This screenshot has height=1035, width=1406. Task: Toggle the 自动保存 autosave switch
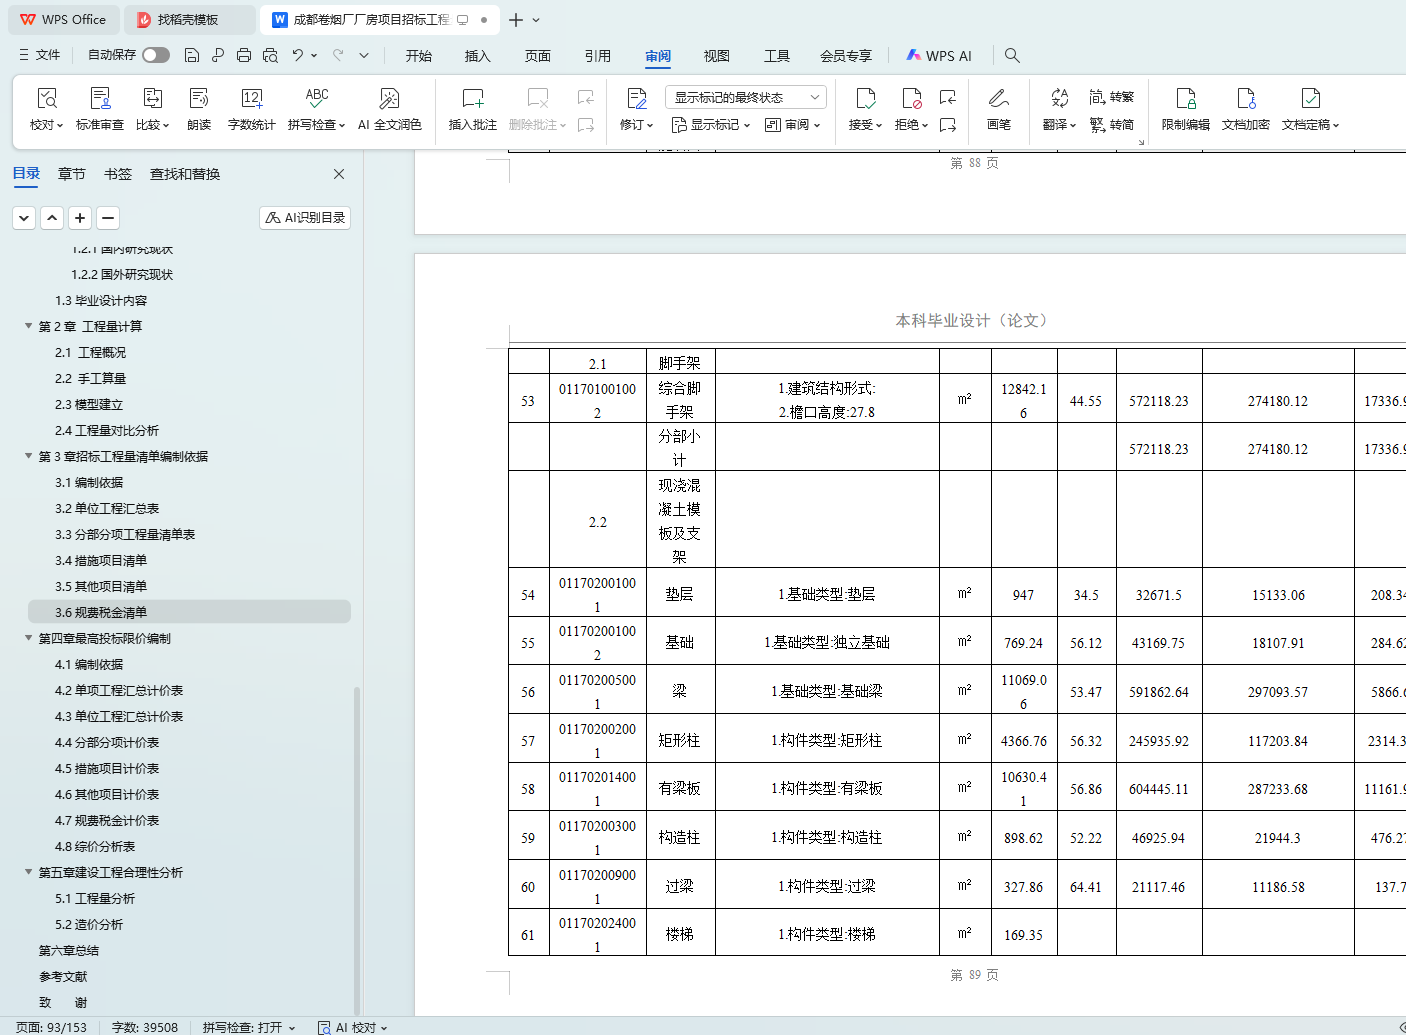(156, 55)
